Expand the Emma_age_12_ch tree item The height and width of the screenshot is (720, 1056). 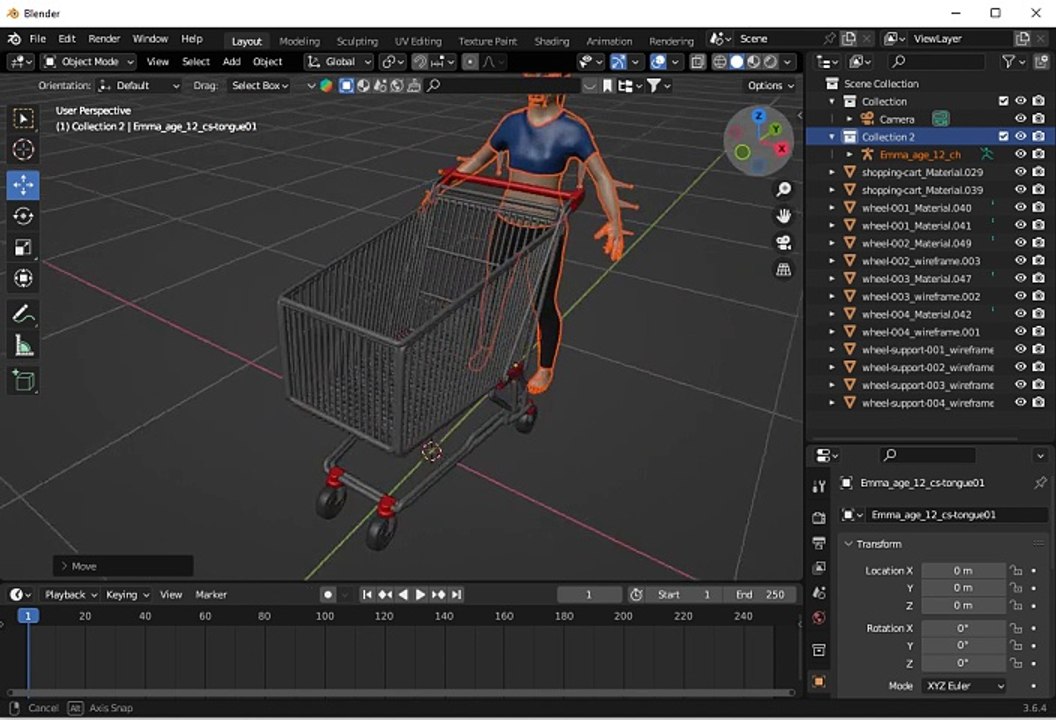click(850, 154)
